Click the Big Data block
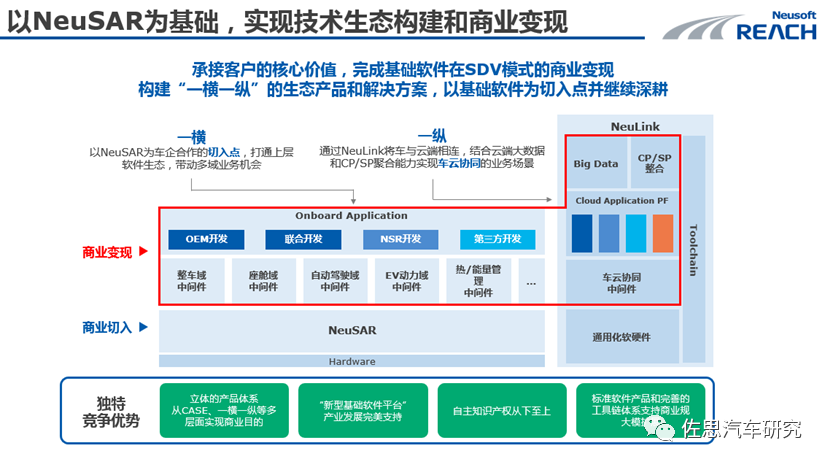 pyautogui.click(x=596, y=163)
